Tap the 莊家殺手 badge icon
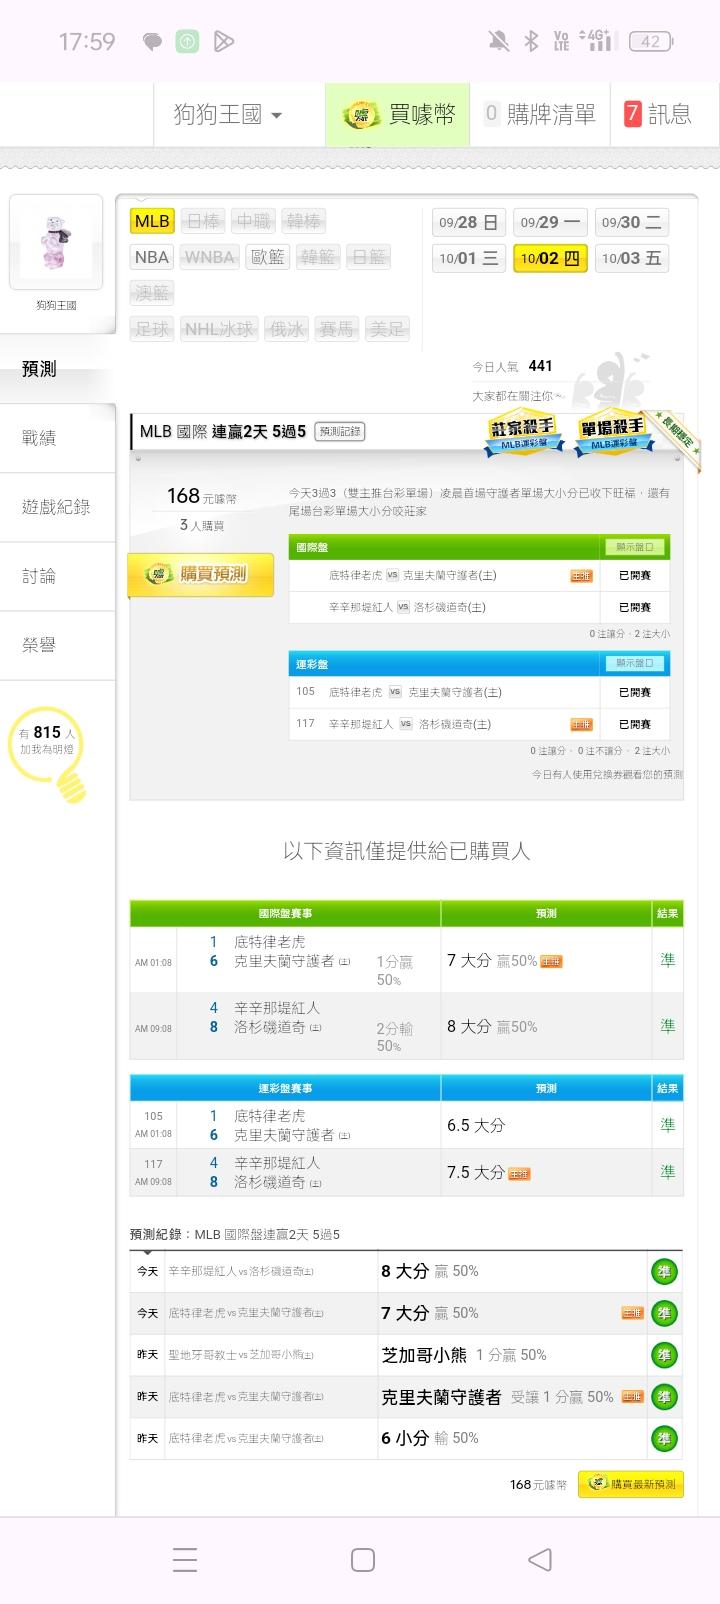The image size is (720, 1604). click(521, 433)
